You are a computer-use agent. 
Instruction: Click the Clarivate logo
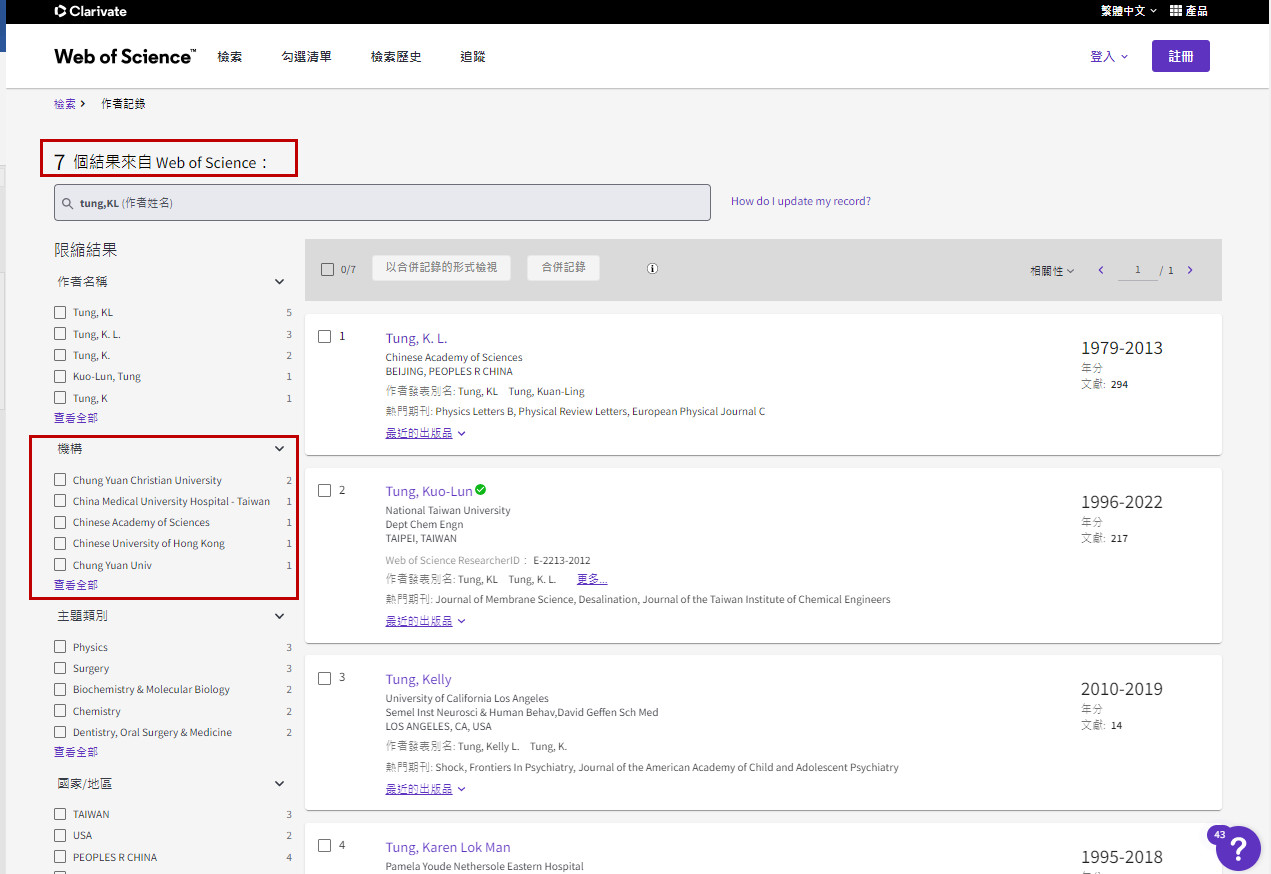pyautogui.click(x=90, y=11)
